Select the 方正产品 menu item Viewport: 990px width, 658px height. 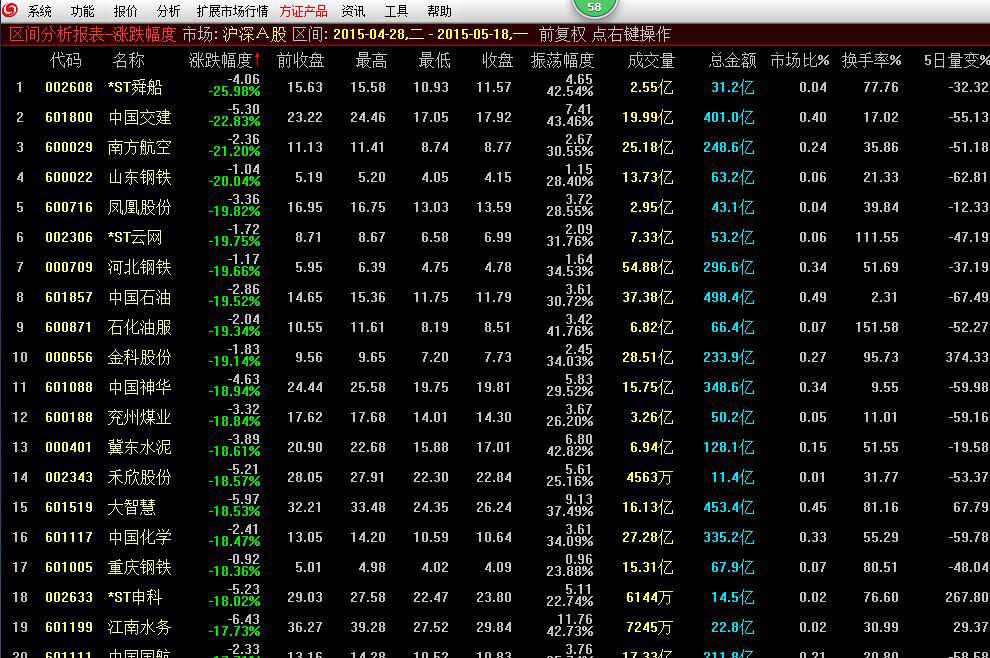click(x=303, y=11)
